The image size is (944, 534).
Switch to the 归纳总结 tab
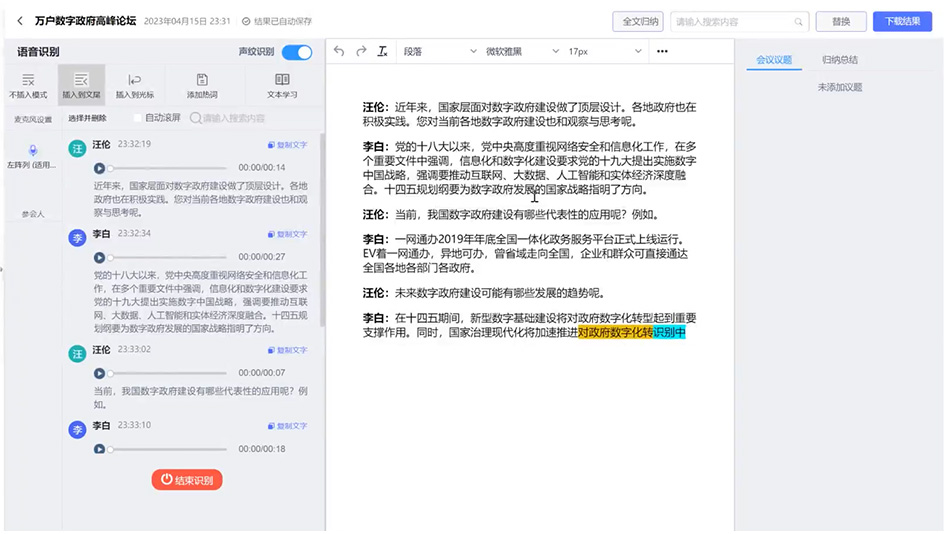(x=840, y=60)
